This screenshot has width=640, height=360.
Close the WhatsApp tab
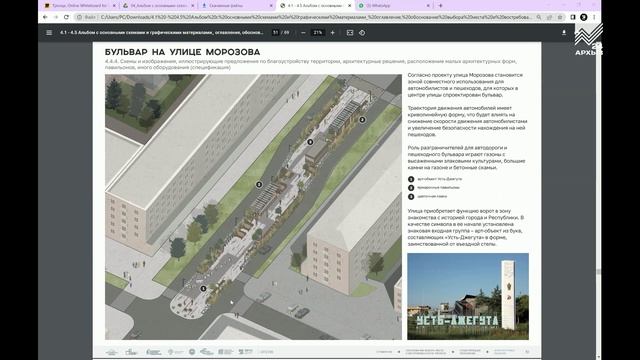pos(428,6)
